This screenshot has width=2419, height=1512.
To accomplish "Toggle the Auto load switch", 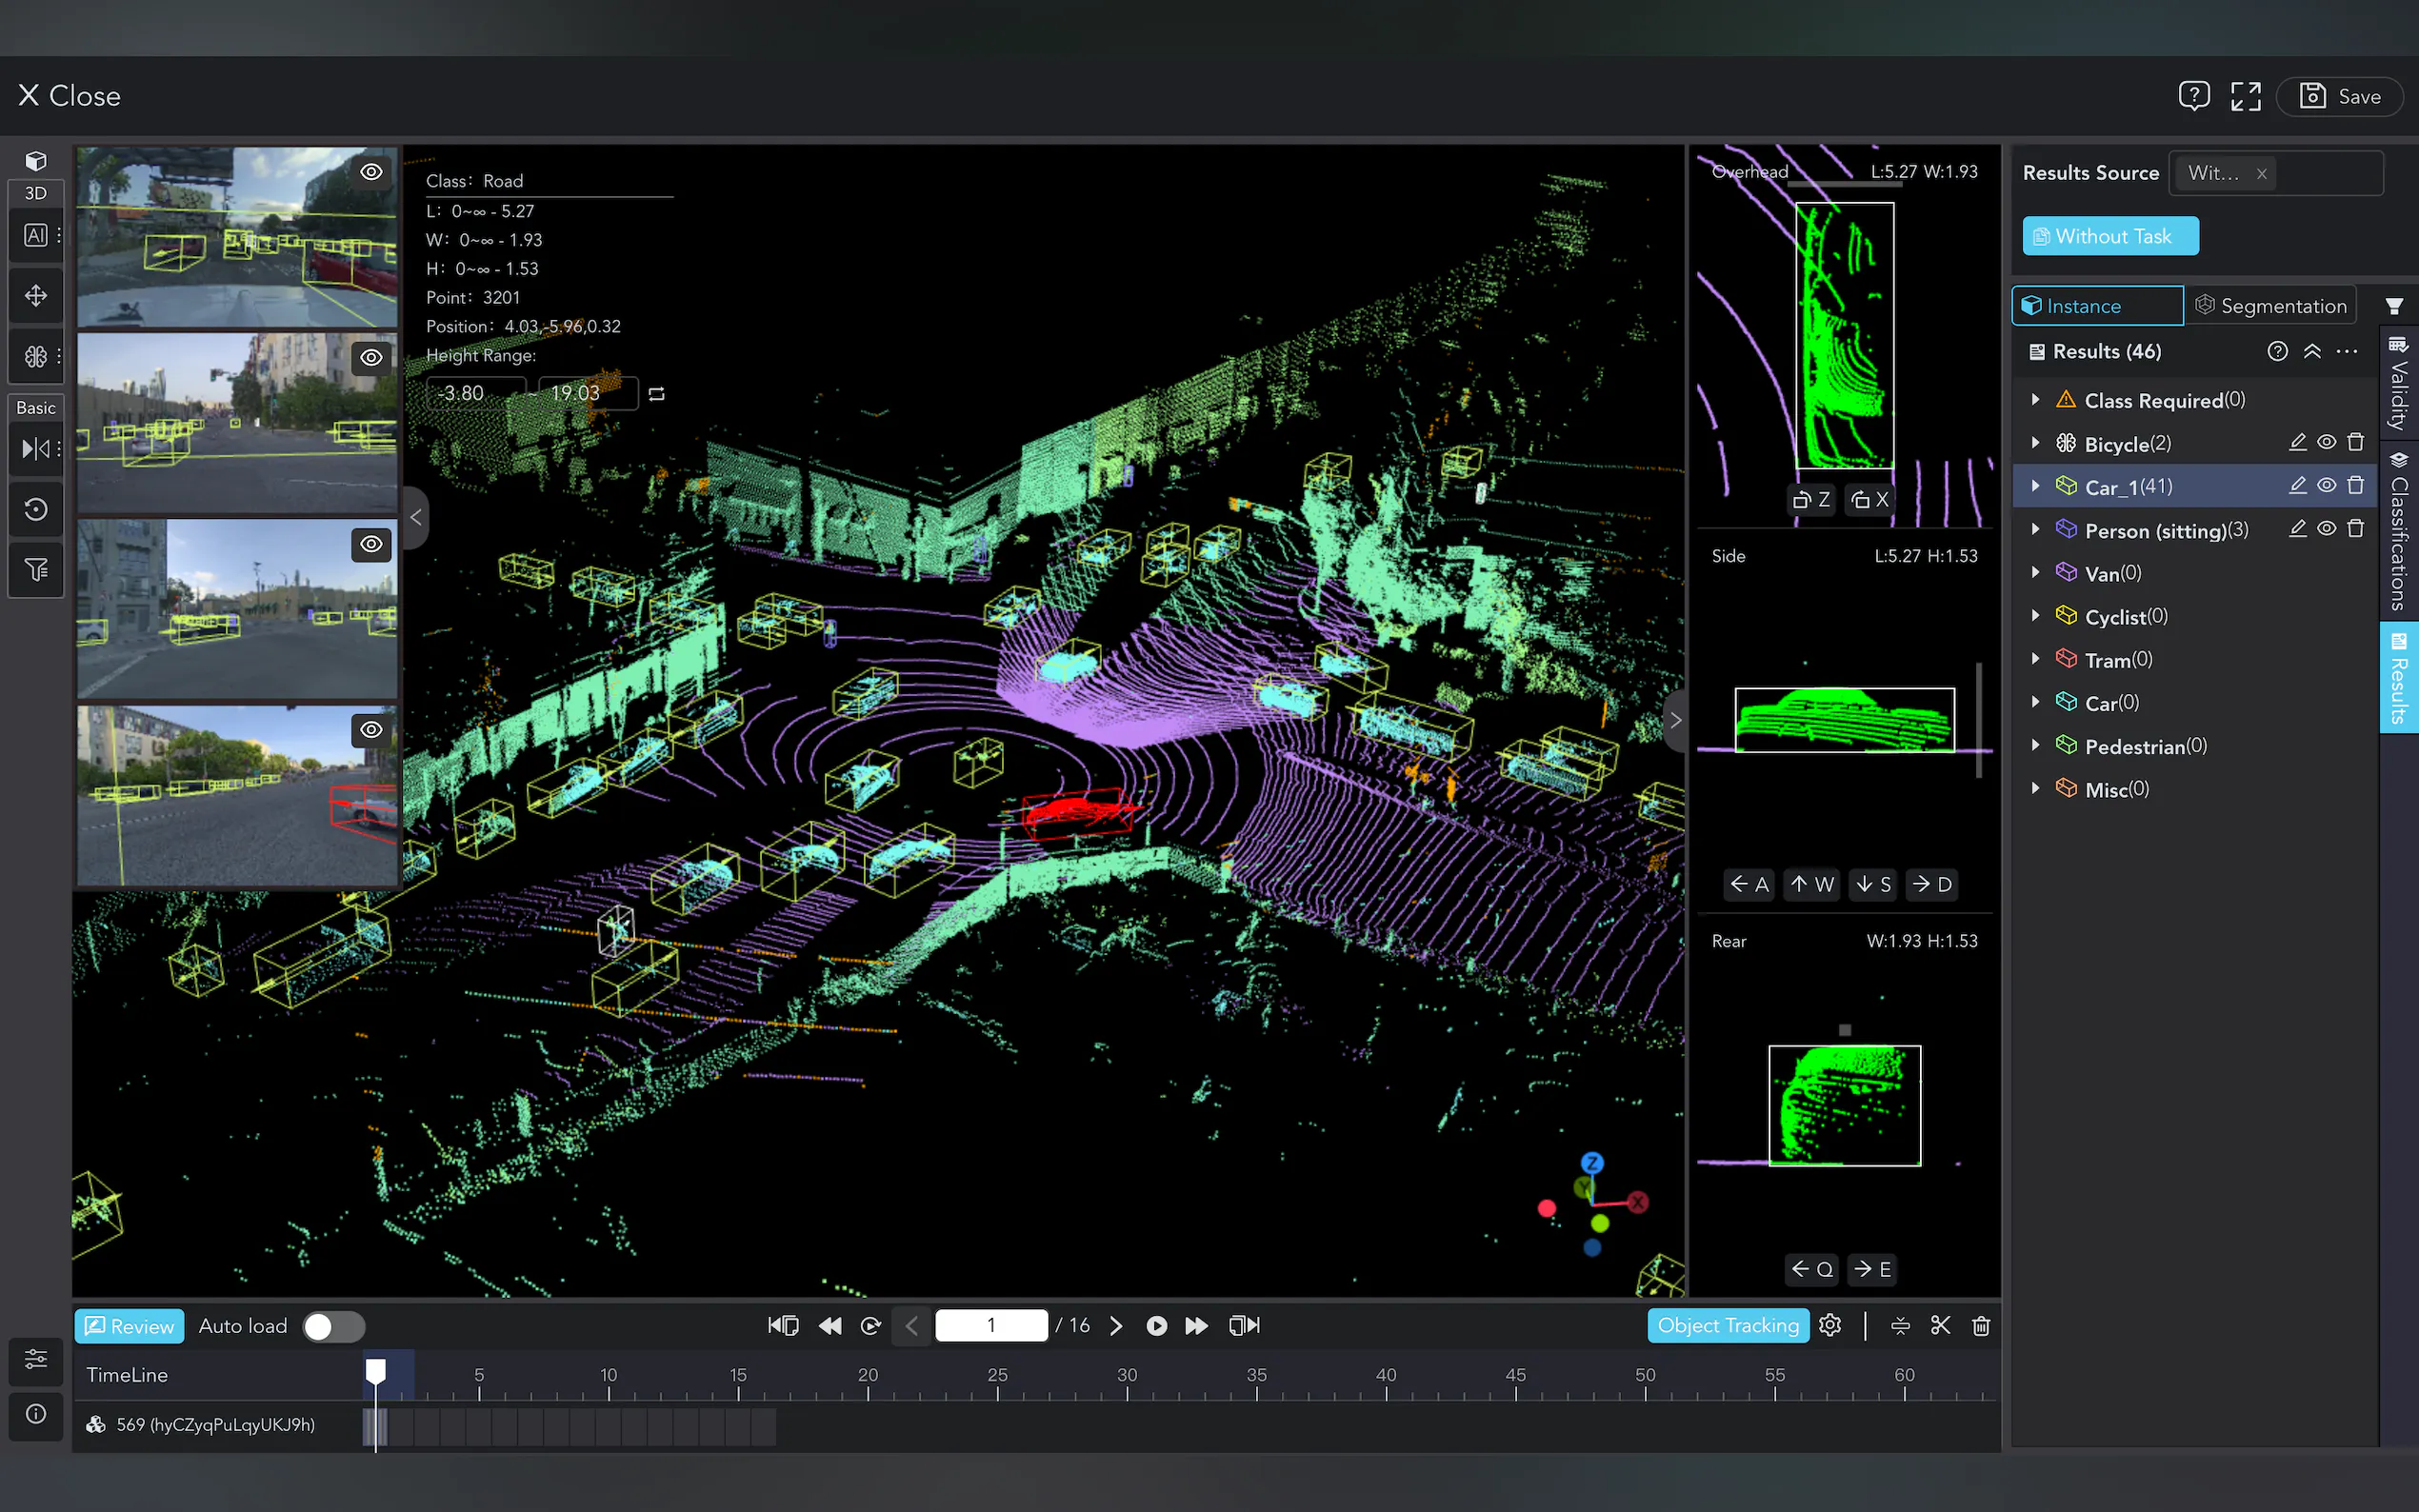I will 333,1326.
